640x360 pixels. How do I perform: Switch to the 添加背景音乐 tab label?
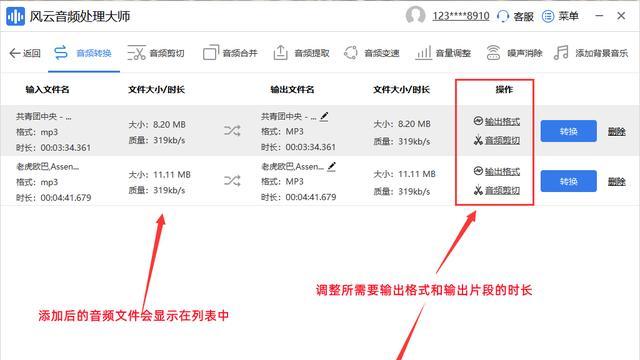[602, 53]
